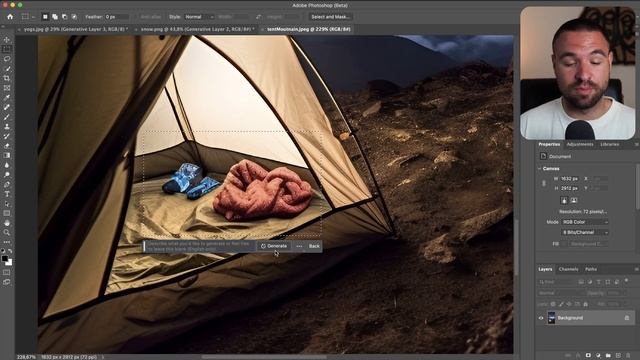
Task: Click Create new layer icon in Layers footer
Action: 618,356
